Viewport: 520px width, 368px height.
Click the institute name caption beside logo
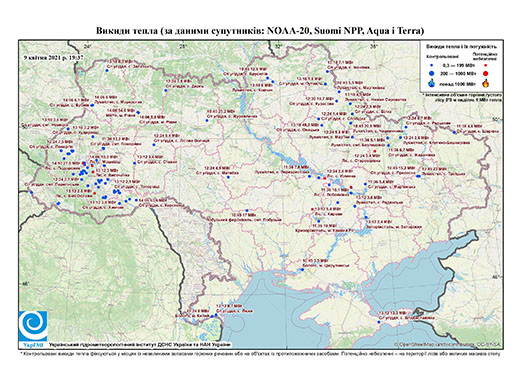139,345
